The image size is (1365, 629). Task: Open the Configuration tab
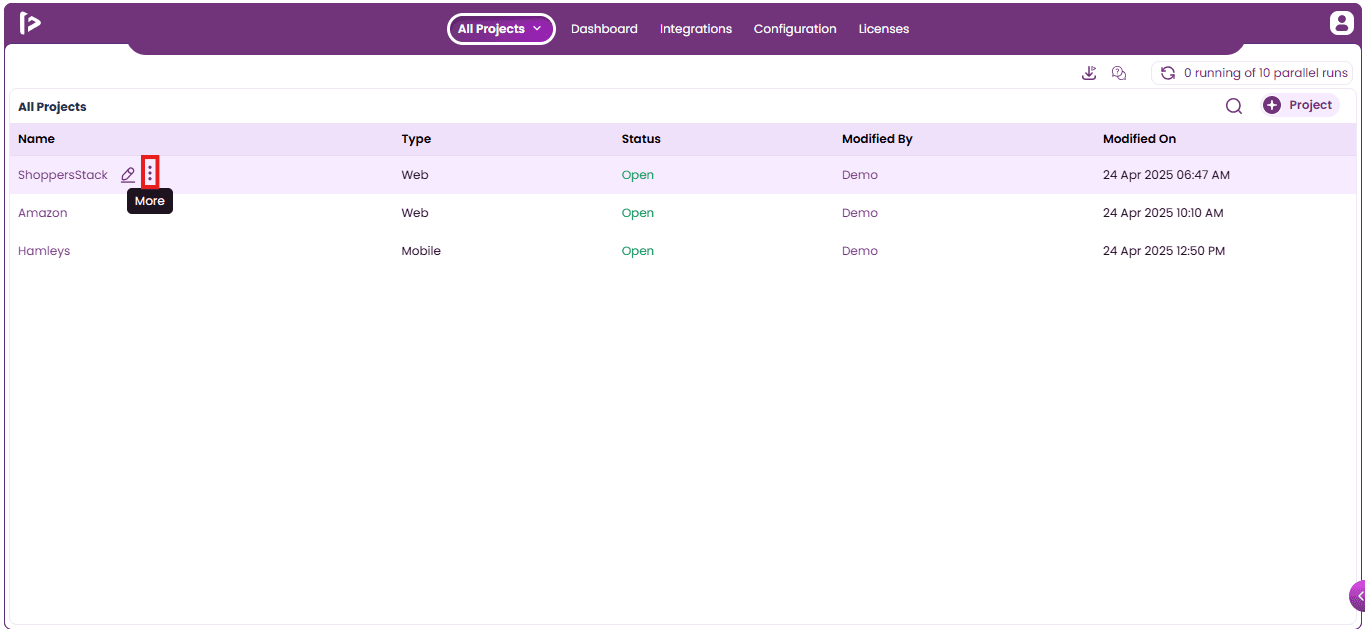[x=795, y=29]
